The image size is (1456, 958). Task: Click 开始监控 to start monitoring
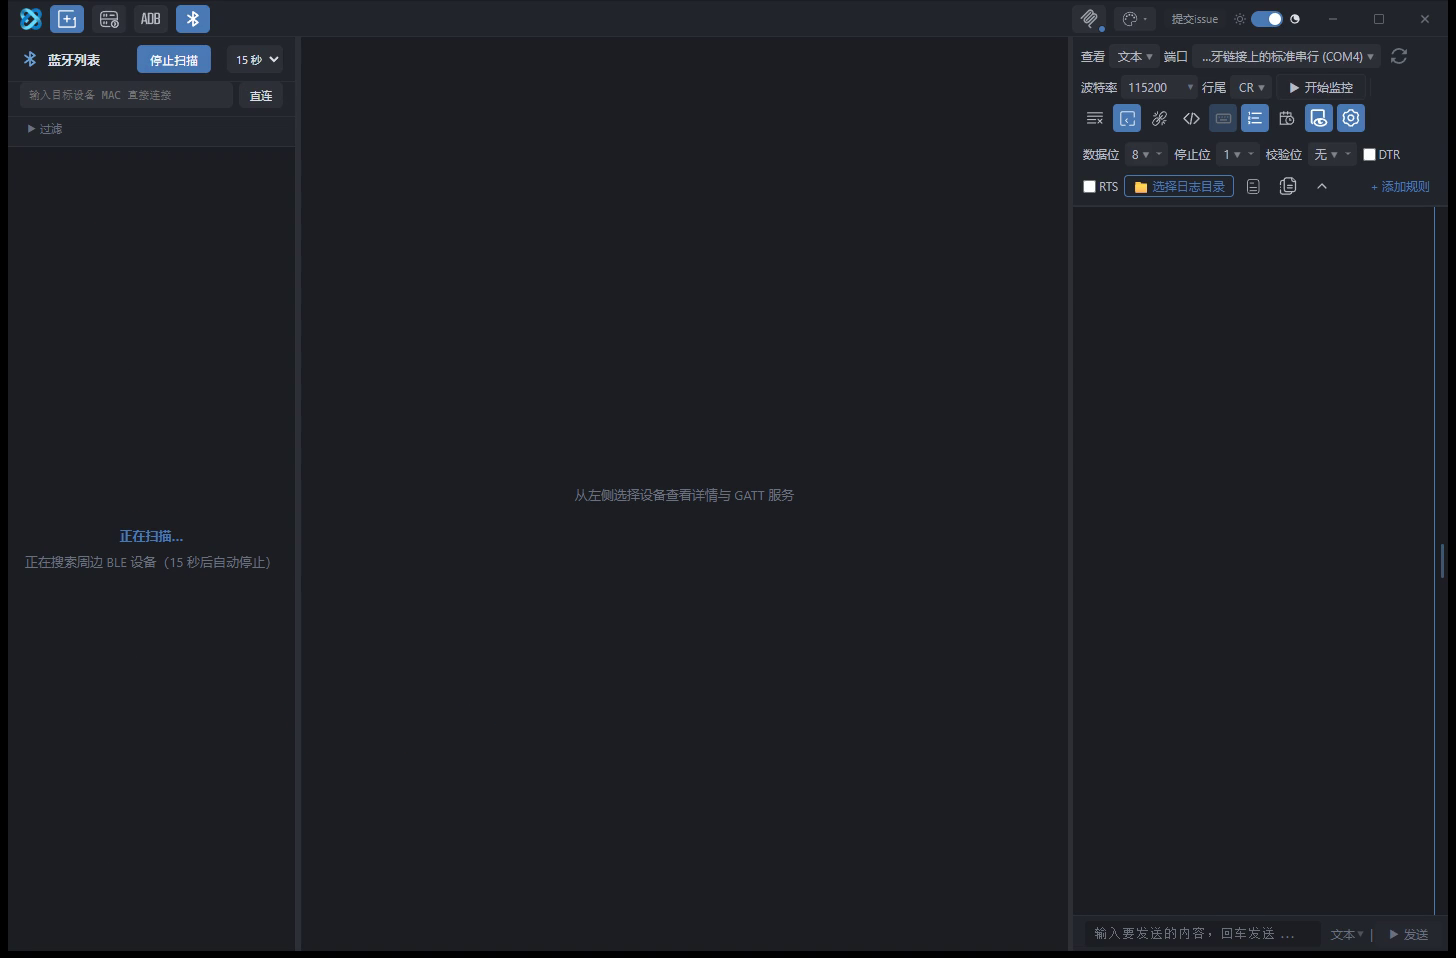[1321, 88]
